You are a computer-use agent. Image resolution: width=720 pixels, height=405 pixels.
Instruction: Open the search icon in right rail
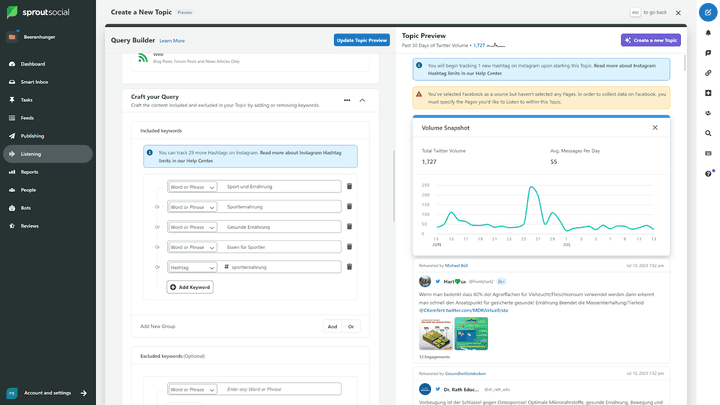708,133
